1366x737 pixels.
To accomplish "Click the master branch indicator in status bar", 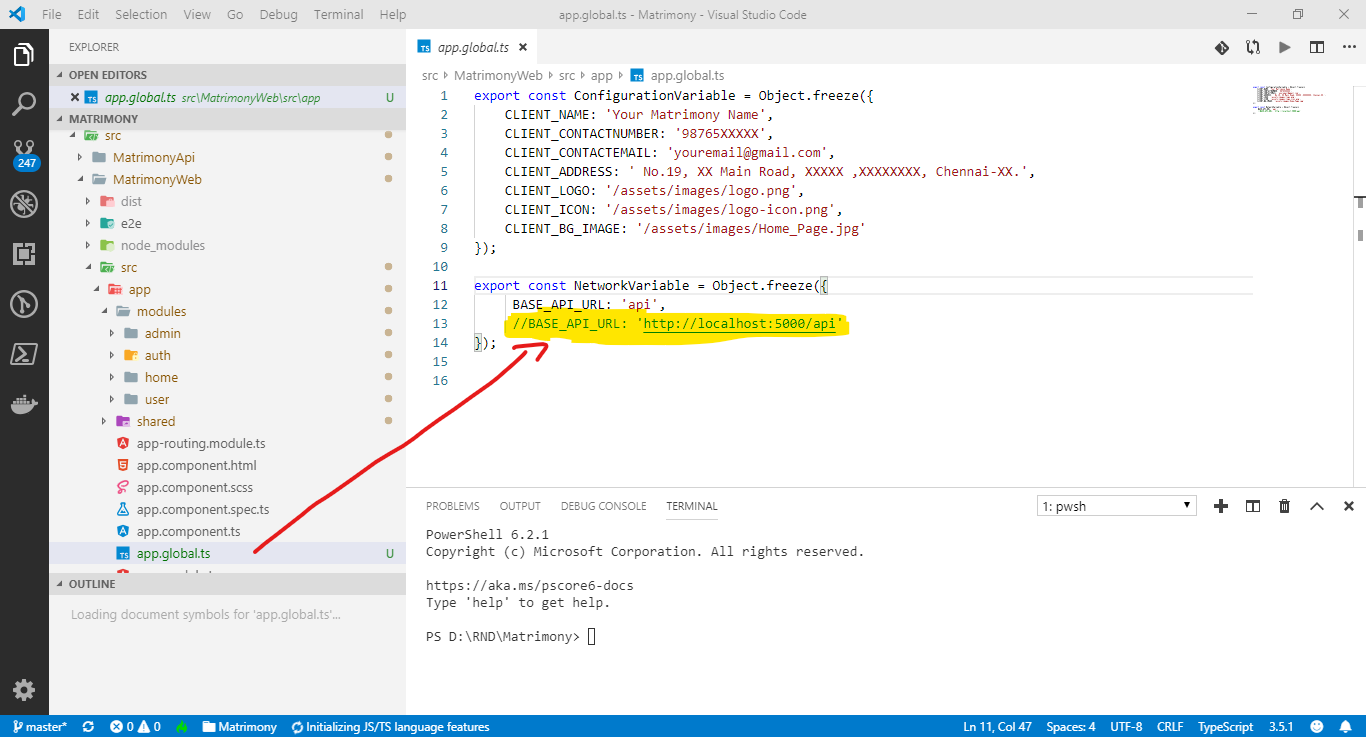I will pos(38,727).
